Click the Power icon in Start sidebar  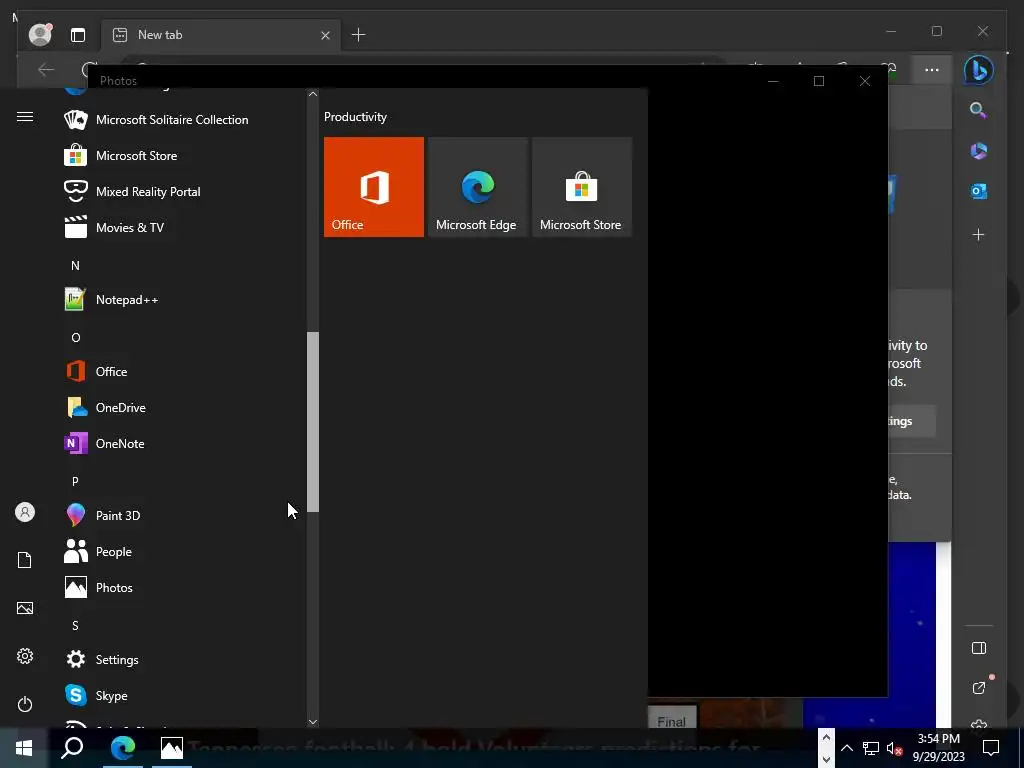(25, 704)
